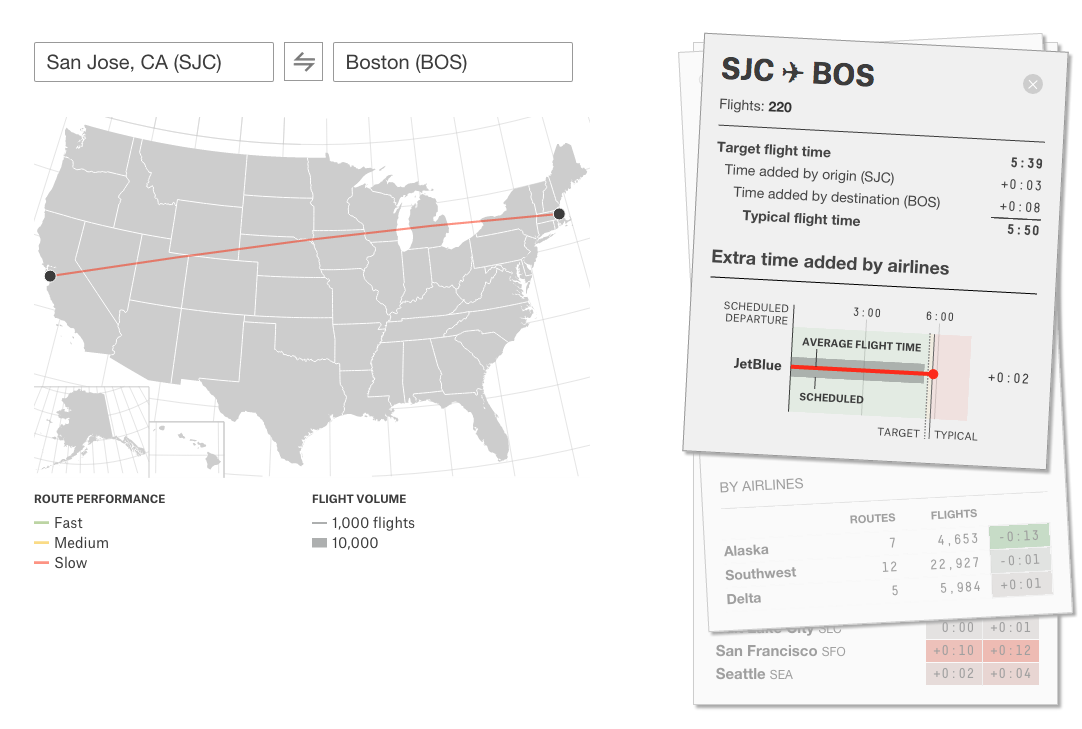Click the swap origin and destination arrows
1082x729 pixels.
point(303,62)
